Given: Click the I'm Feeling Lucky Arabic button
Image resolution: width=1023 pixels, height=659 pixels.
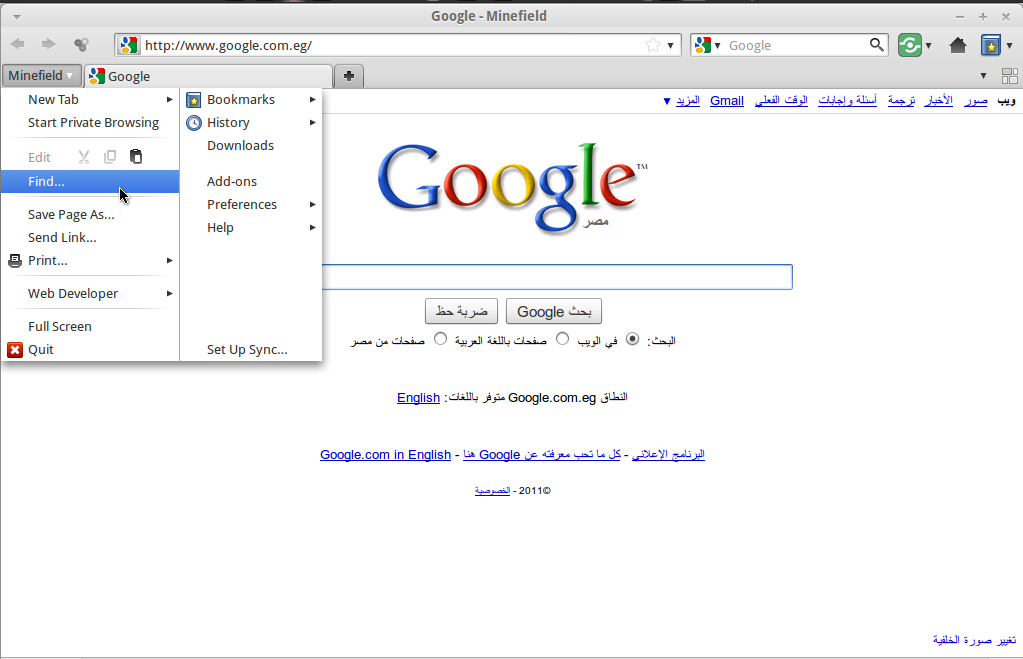Looking at the screenshot, I should pyautogui.click(x=461, y=311).
